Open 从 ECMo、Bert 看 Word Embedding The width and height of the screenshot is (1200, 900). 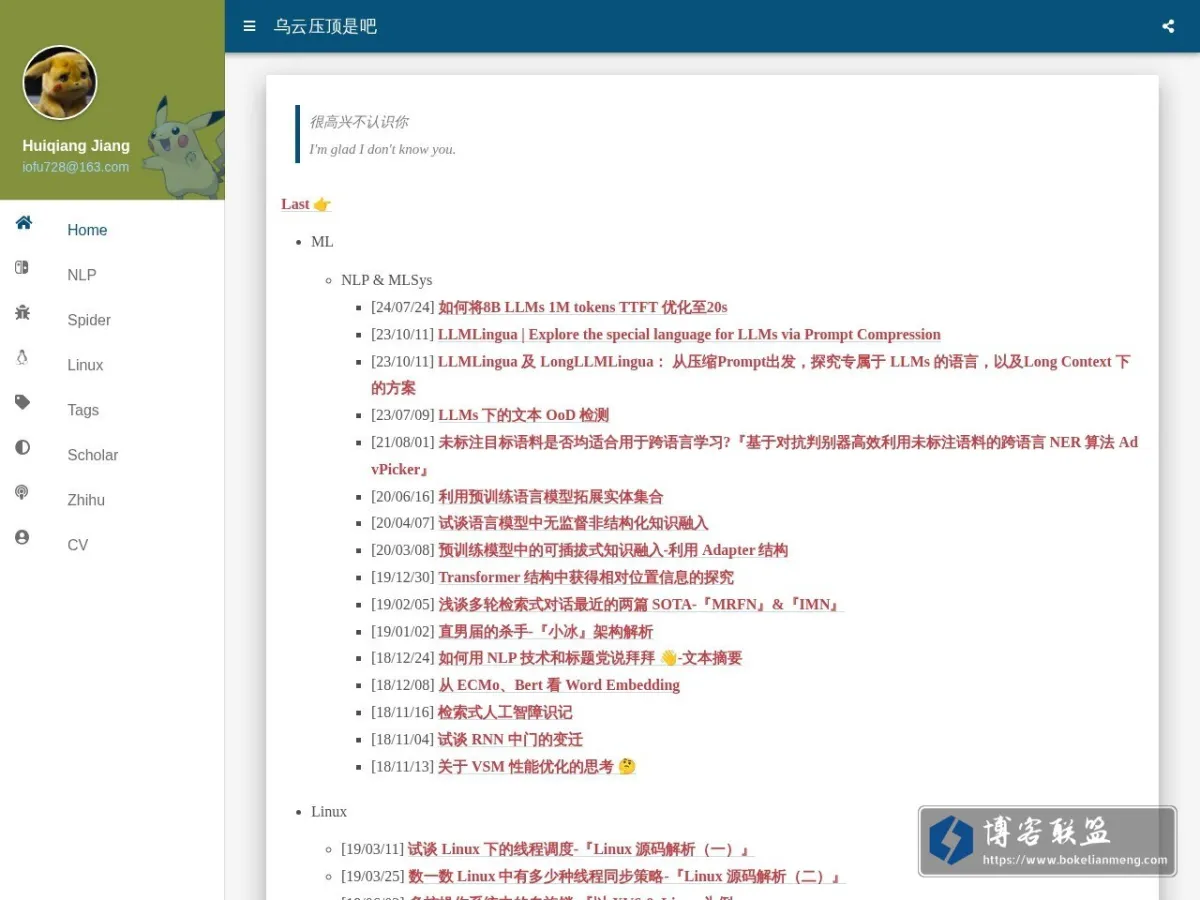(x=559, y=685)
